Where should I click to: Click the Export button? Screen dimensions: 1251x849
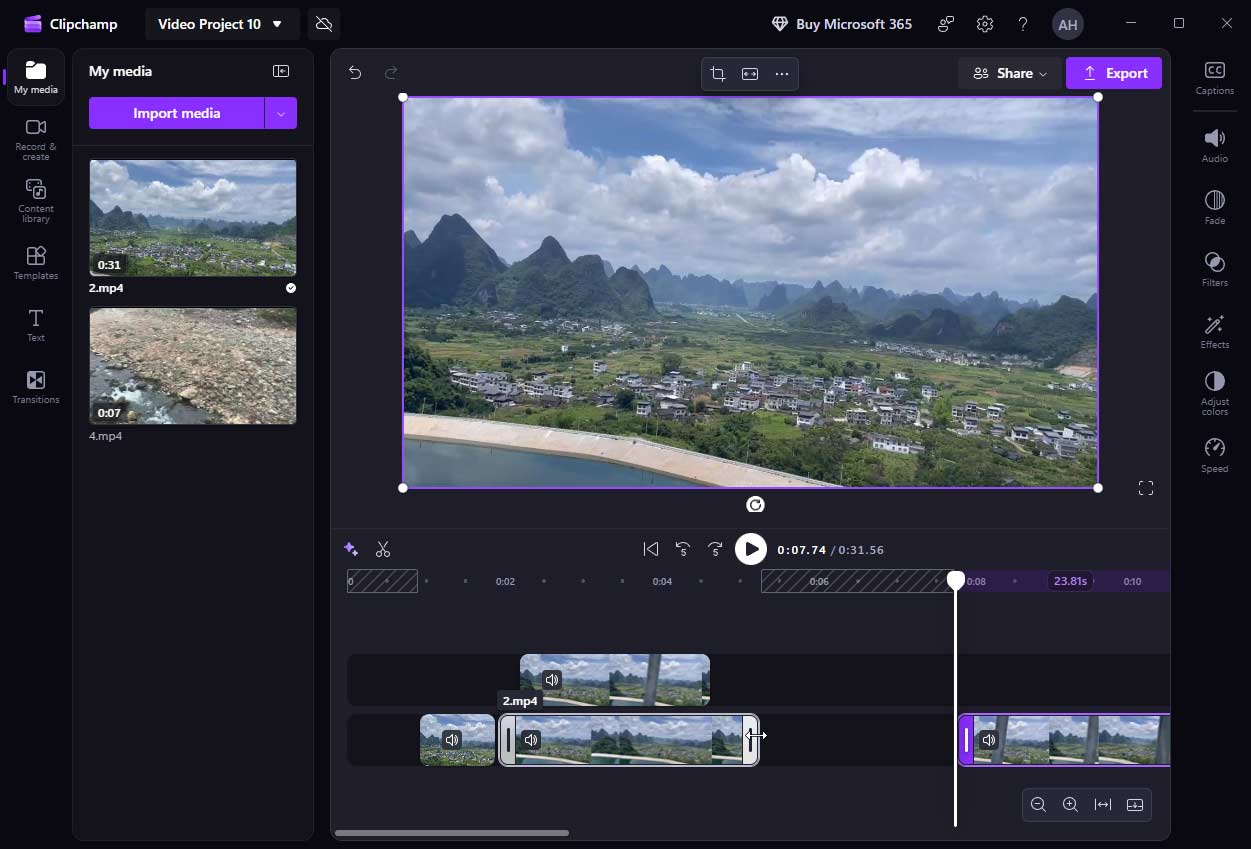[x=1113, y=73]
